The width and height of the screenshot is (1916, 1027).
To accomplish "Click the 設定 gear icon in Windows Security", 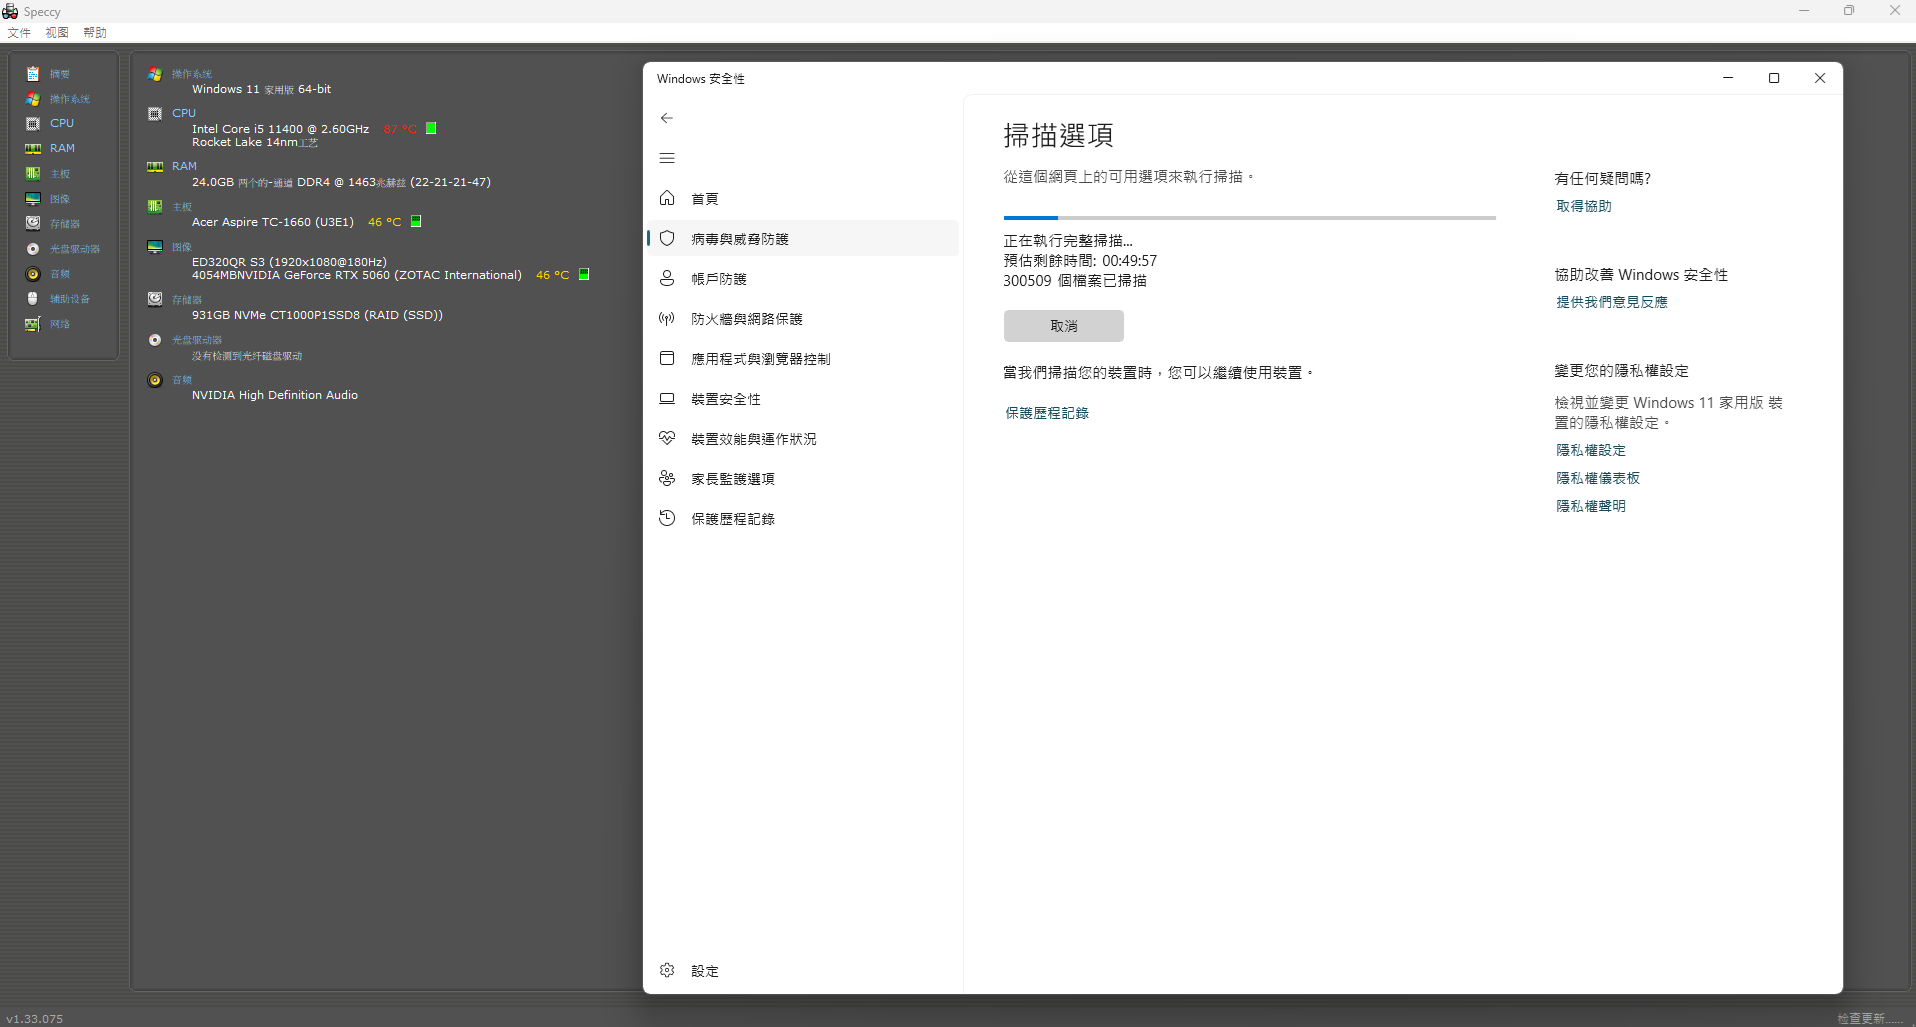I will tap(667, 970).
